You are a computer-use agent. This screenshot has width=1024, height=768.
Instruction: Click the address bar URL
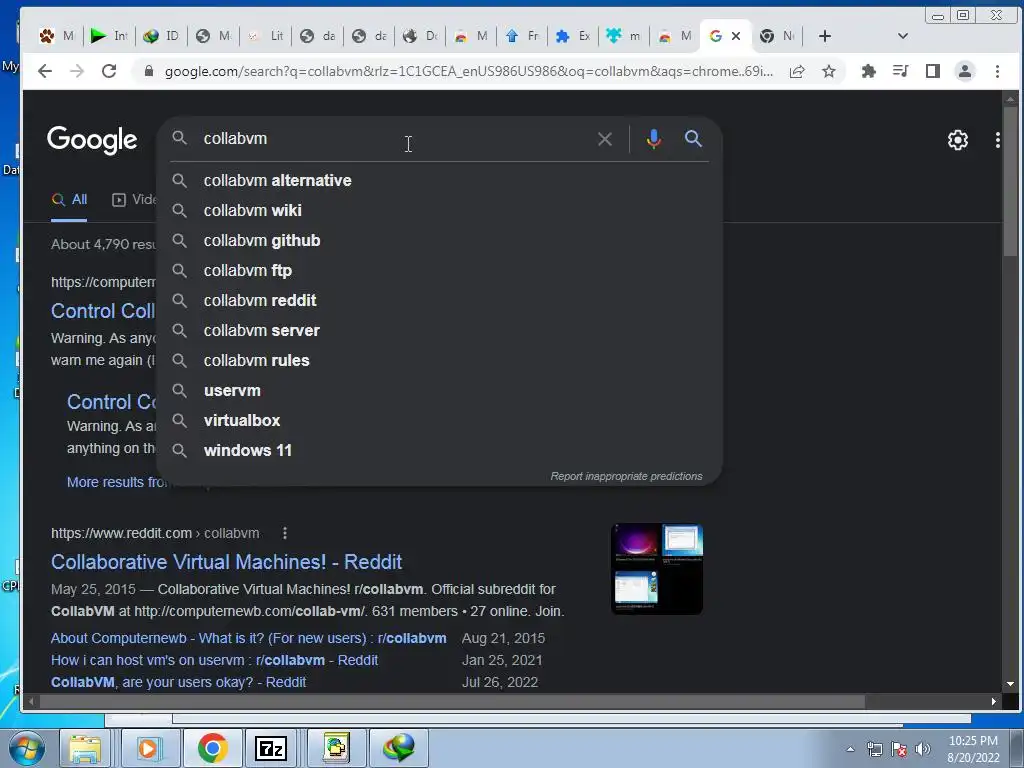(x=468, y=71)
